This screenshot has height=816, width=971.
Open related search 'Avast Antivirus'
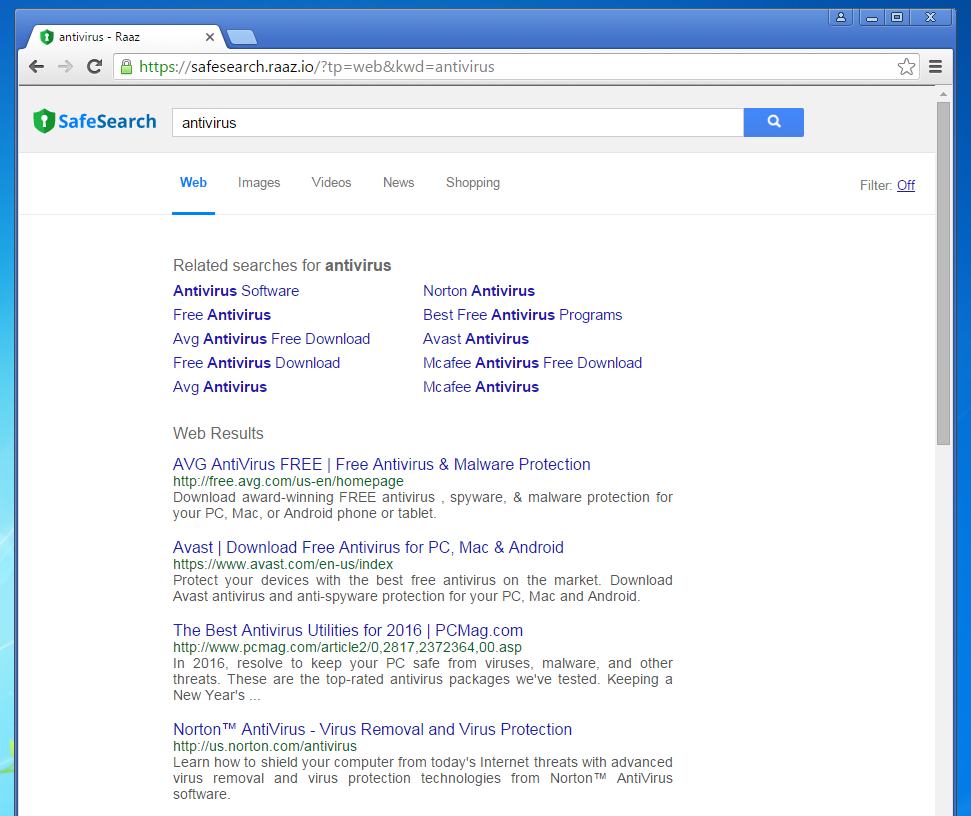coord(476,339)
